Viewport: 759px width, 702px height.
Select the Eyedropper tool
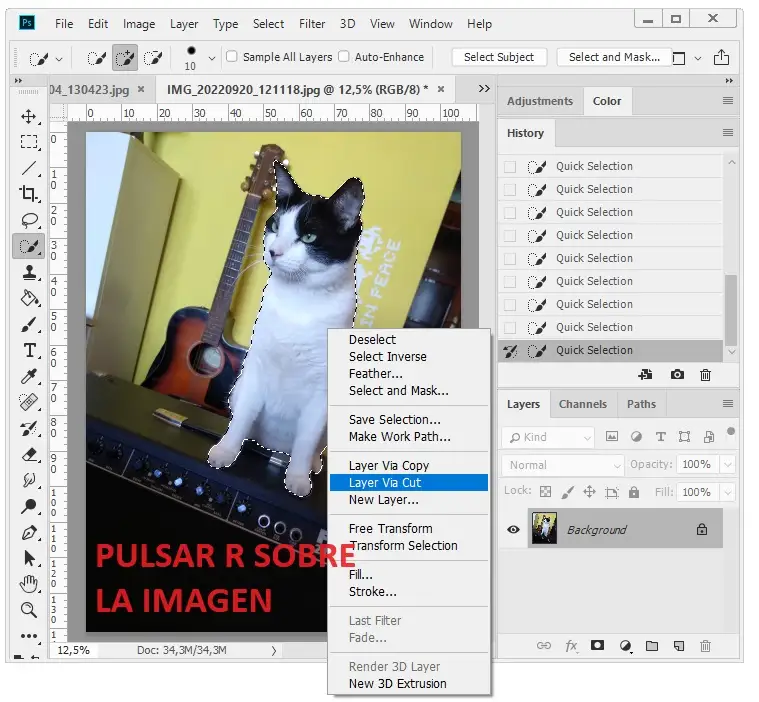(29, 376)
